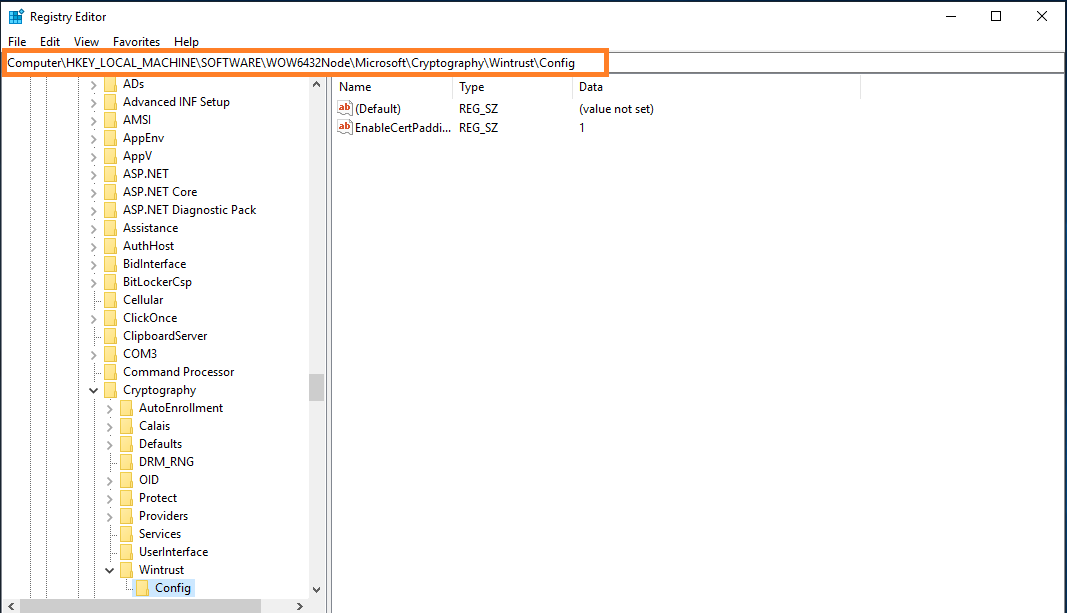Close the Registry Editor window
1067x613 pixels.
(x=1042, y=16)
